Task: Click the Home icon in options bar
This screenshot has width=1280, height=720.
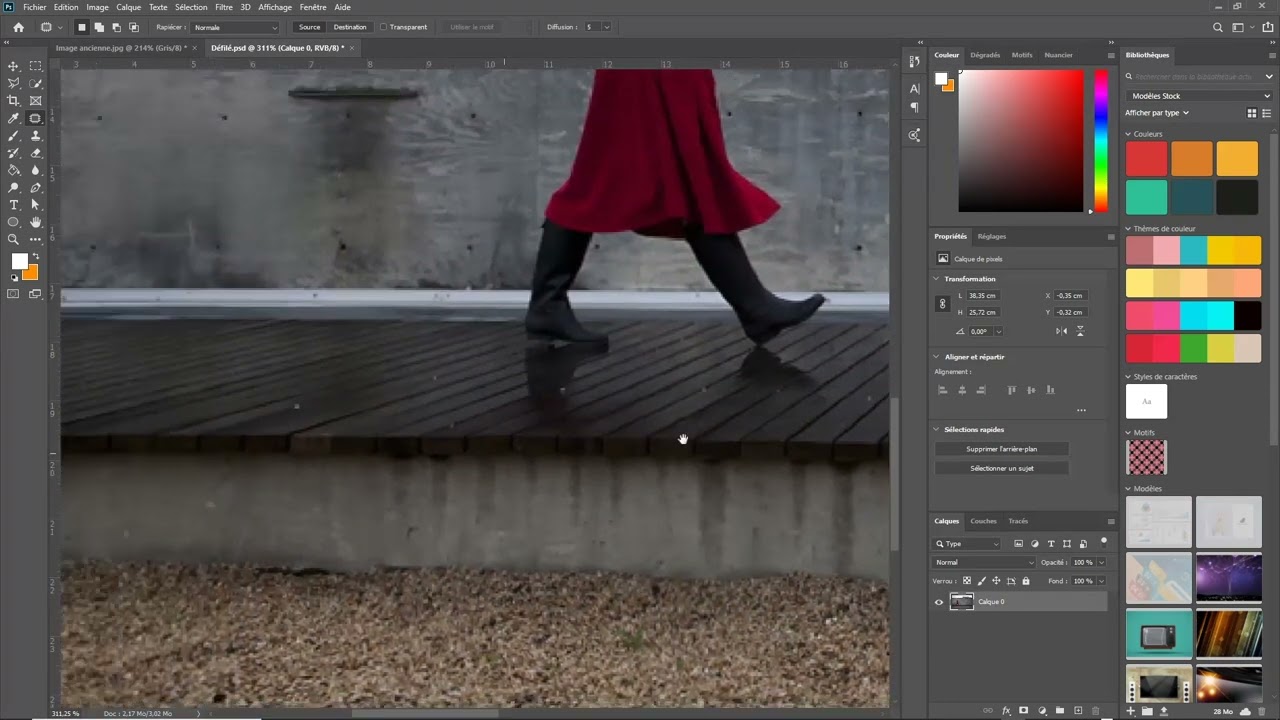Action: tap(18, 27)
